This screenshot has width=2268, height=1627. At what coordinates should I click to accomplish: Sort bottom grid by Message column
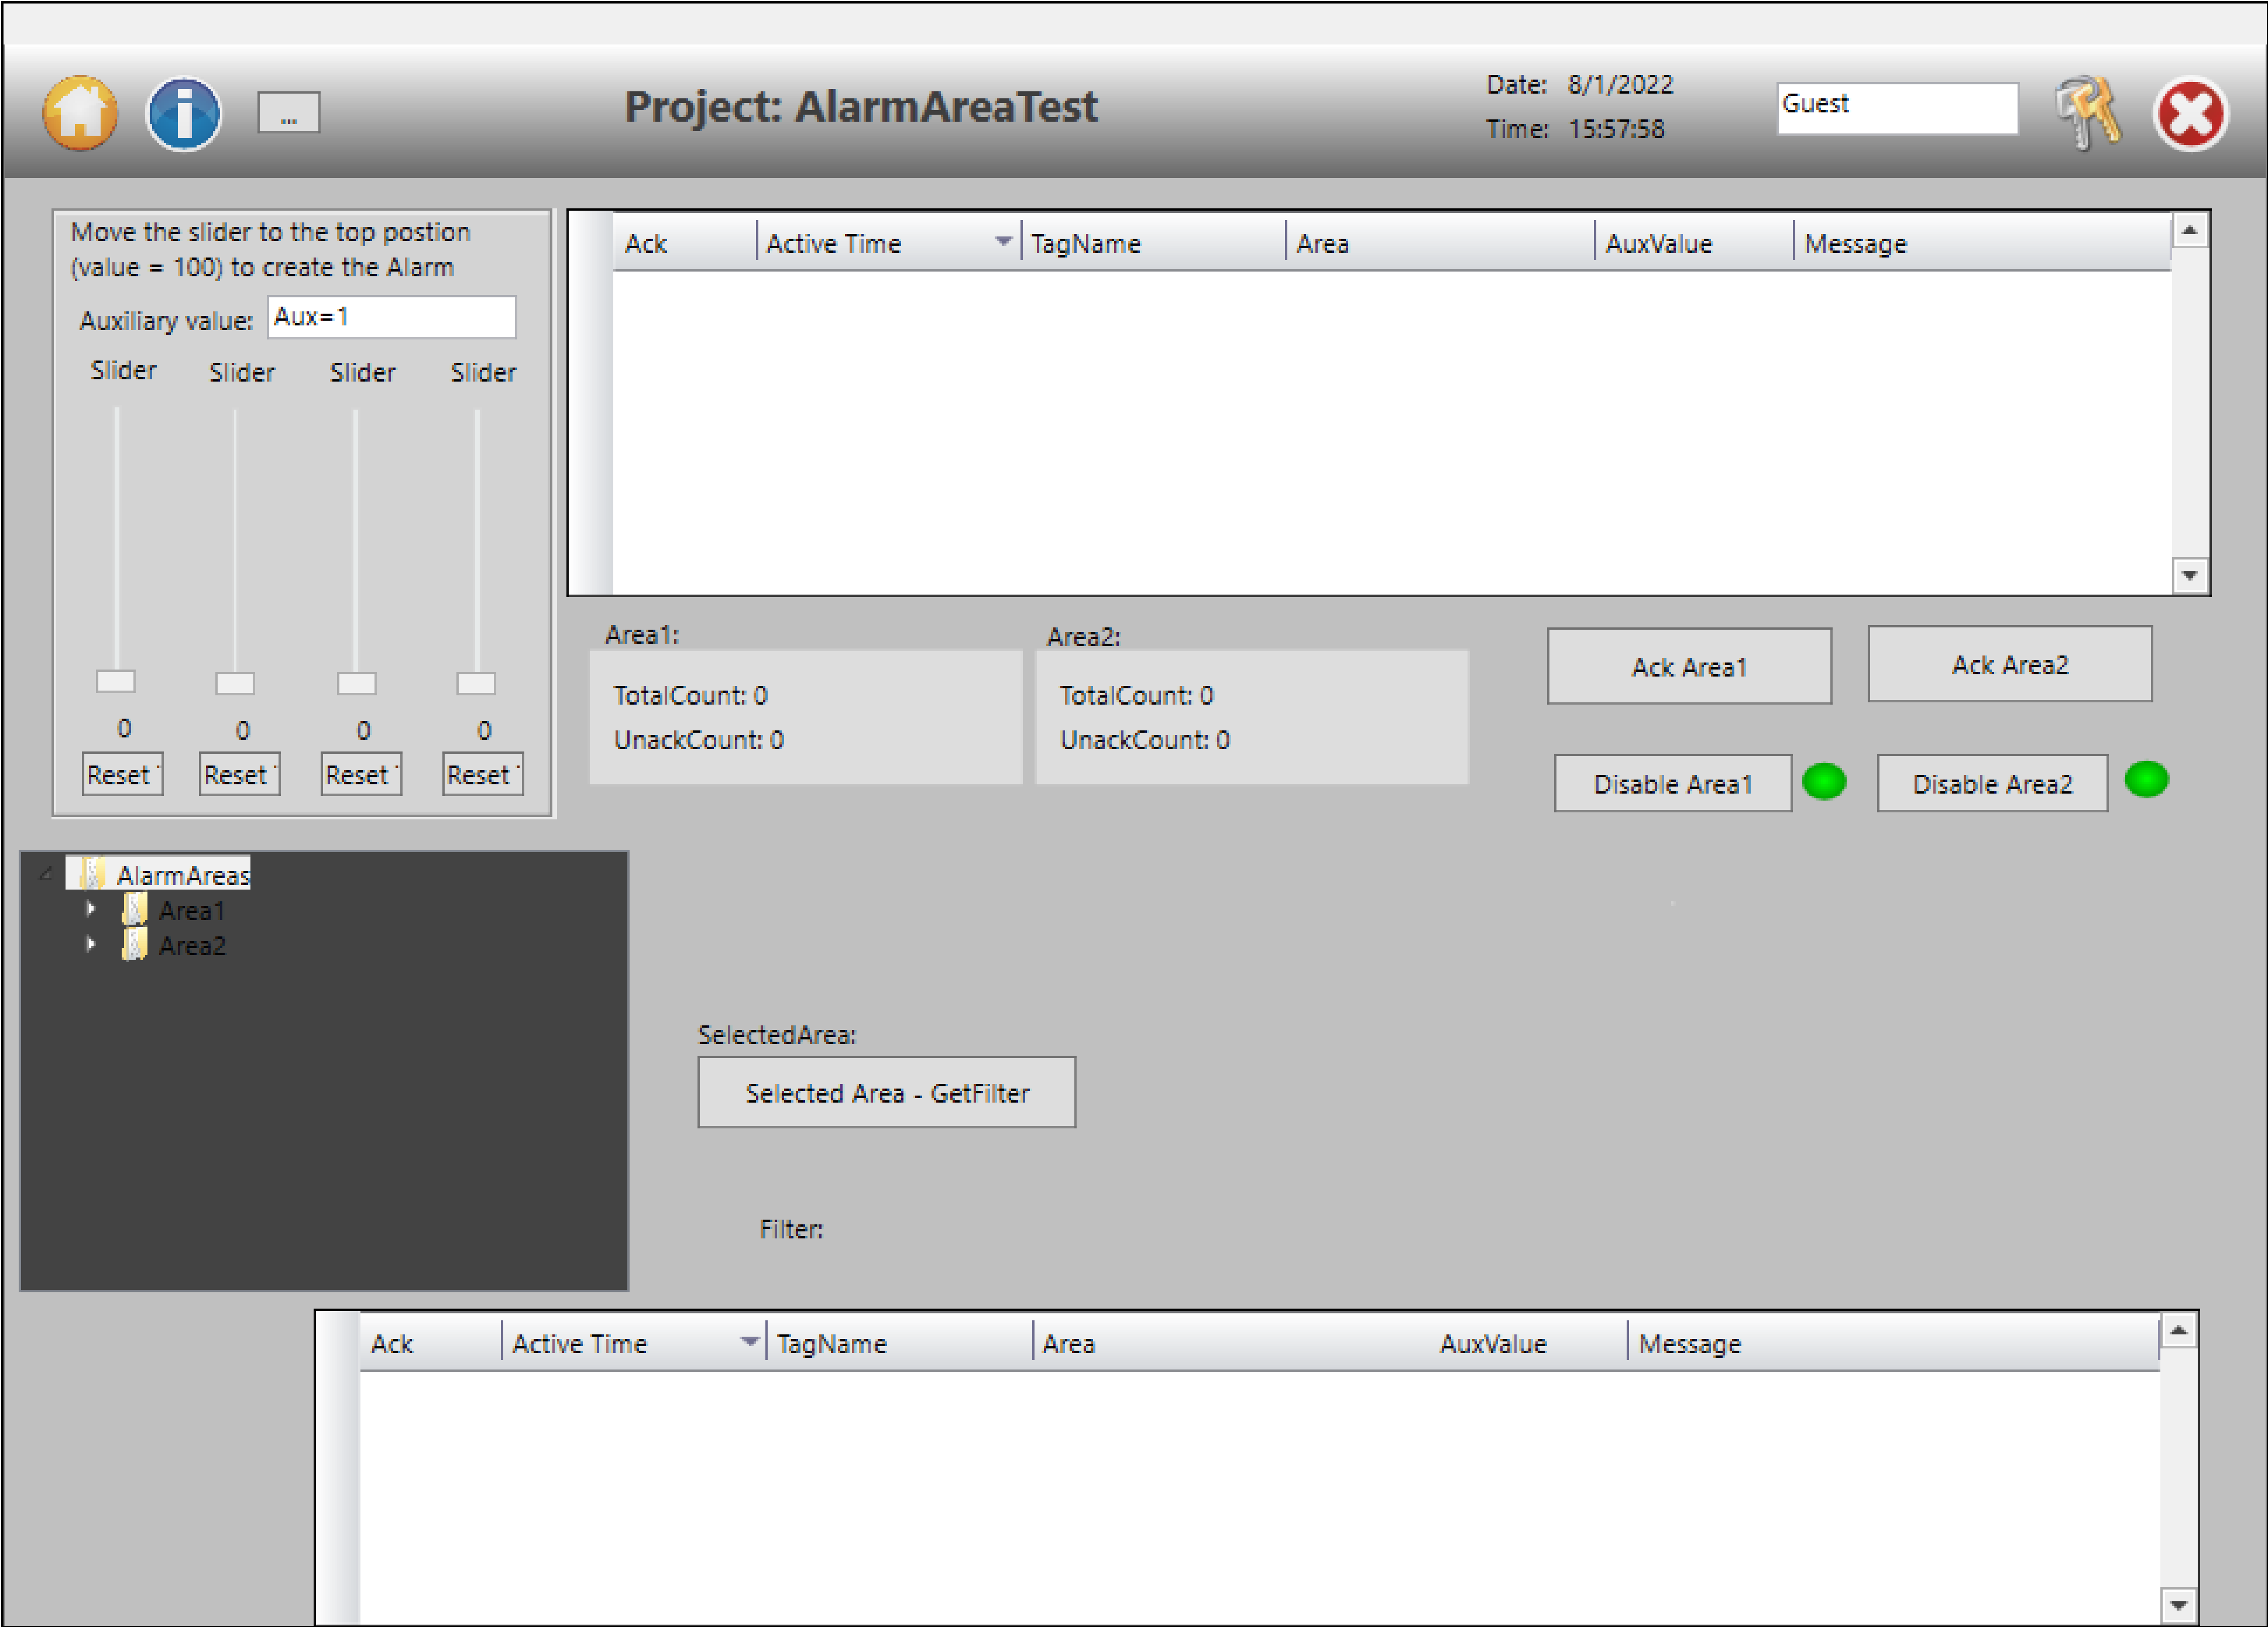(x=1893, y=1343)
